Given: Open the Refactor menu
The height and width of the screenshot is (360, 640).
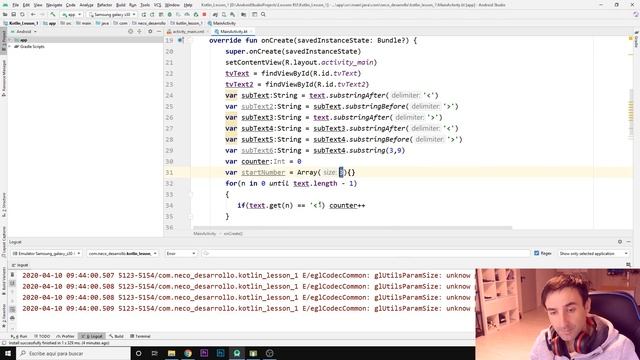Looking at the screenshot, I should pyautogui.click(x=104, y=5).
